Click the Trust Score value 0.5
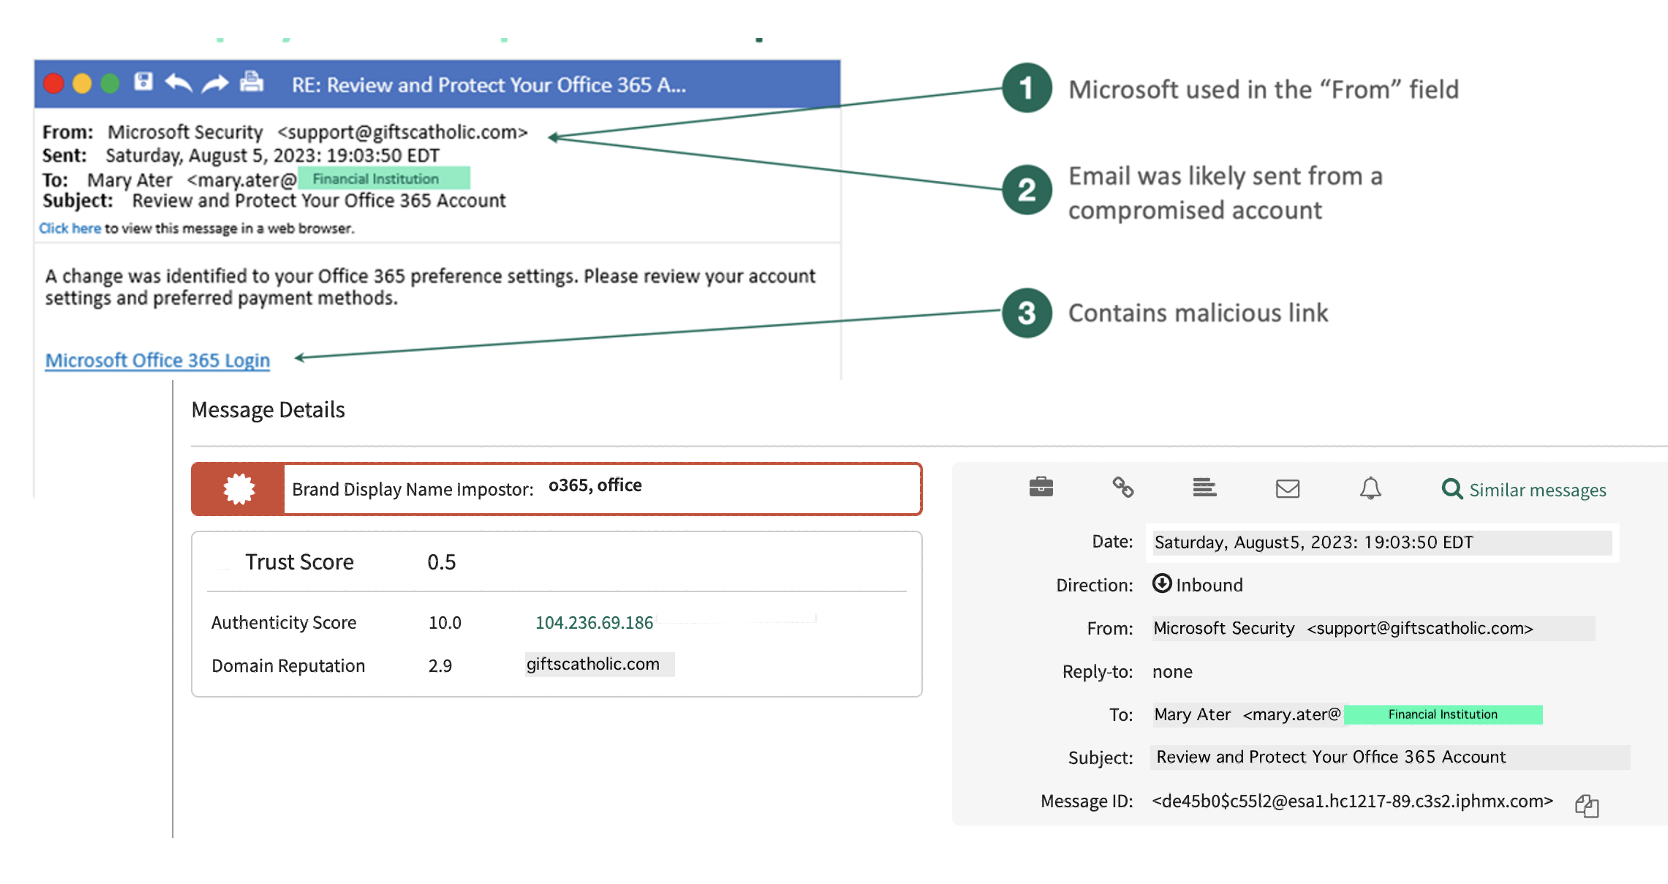Image resolution: width=1668 pixels, height=884 pixels. (x=441, y=562)
